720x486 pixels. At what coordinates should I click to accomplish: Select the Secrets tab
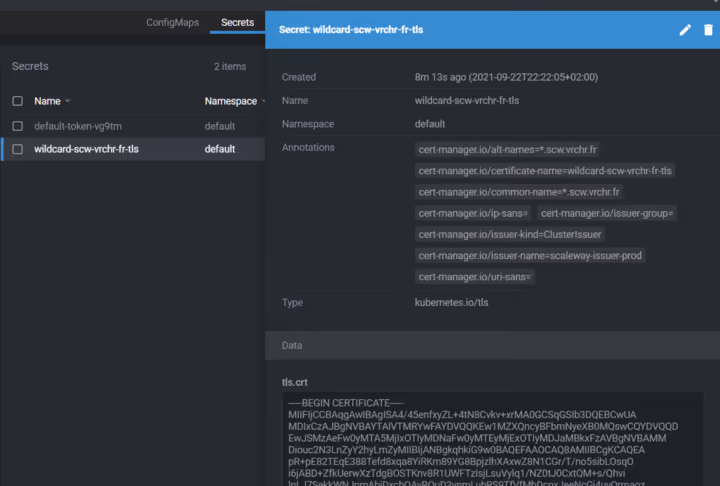pyautogui.click(x=237, y=22)
